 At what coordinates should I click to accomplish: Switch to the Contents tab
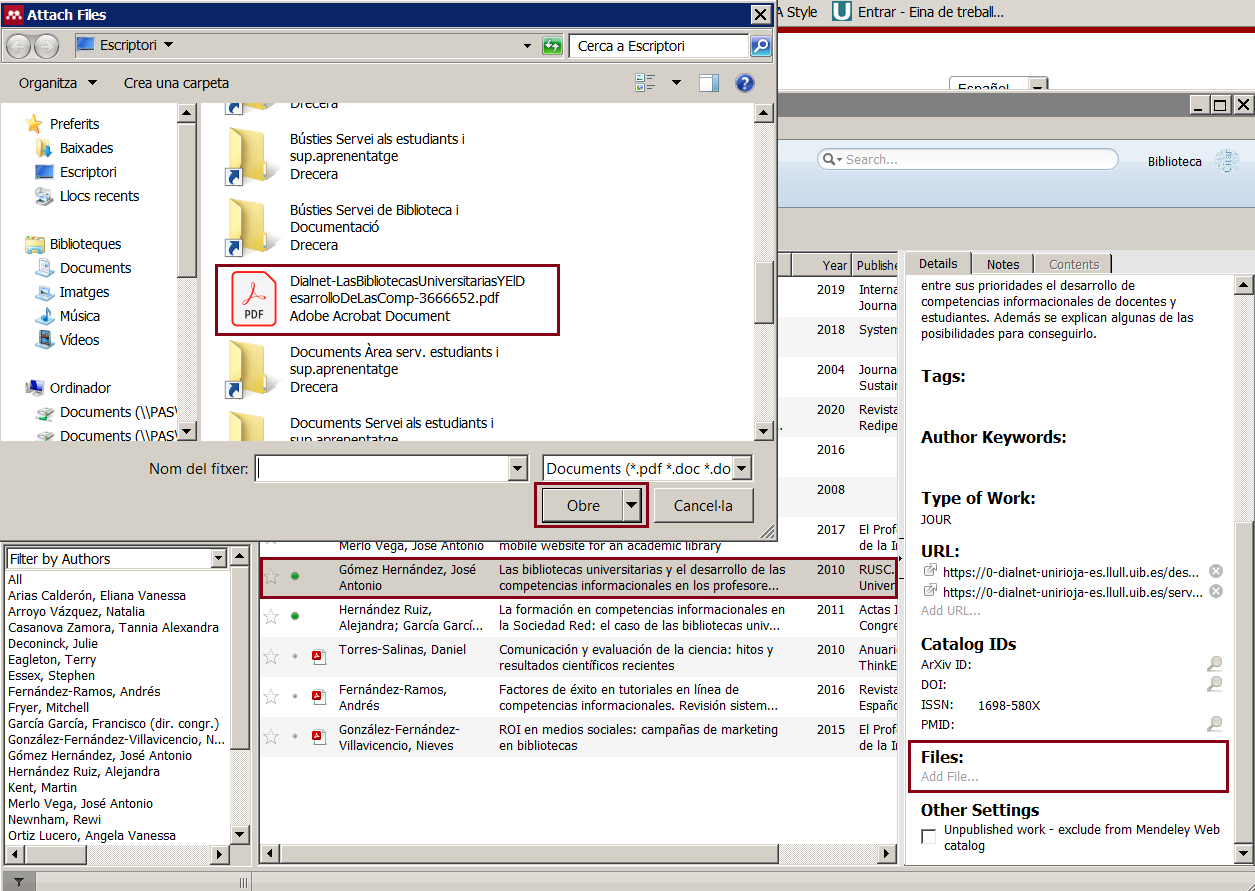point(1074,265)
